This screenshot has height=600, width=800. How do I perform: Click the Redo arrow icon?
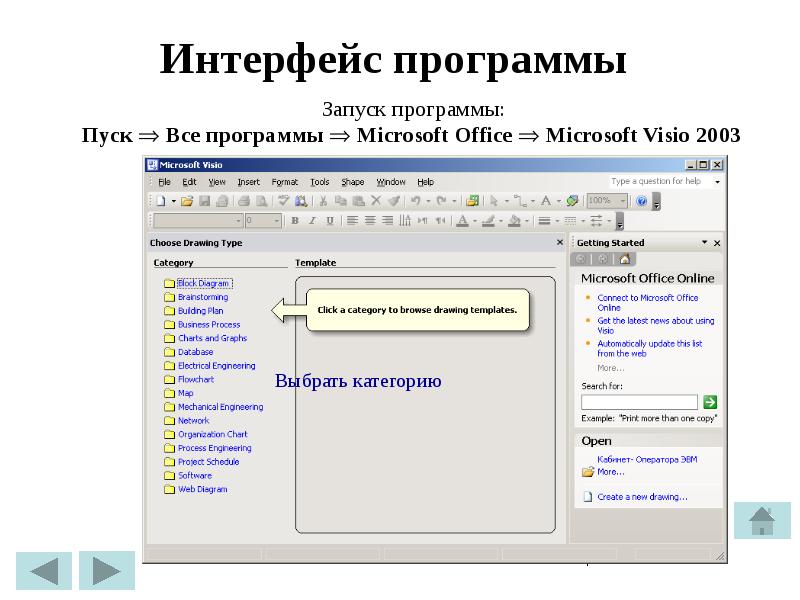(x=442, y=201)
